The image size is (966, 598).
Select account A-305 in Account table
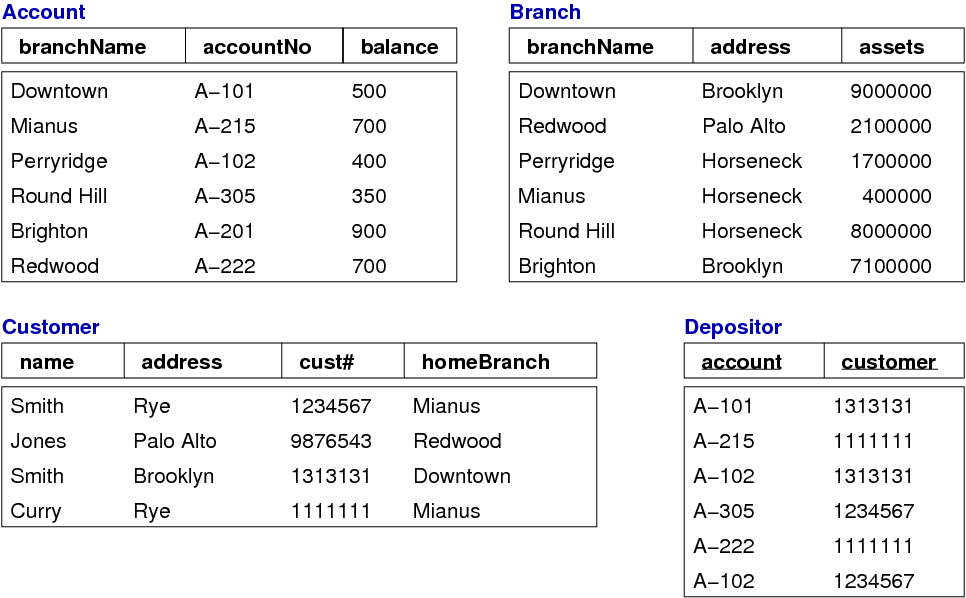[x=225, y=196]
